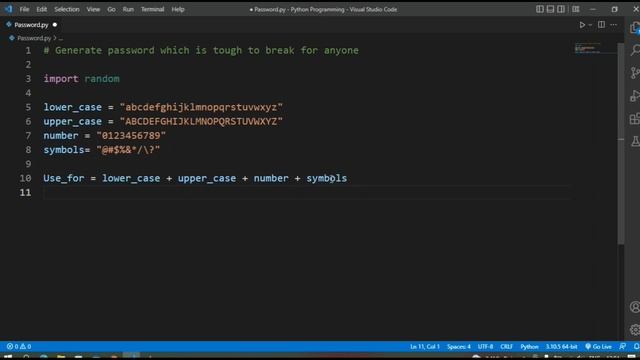This screenshot has width=640, height=360.
Task: Click line number 1 in gutter
Action: 28,51
